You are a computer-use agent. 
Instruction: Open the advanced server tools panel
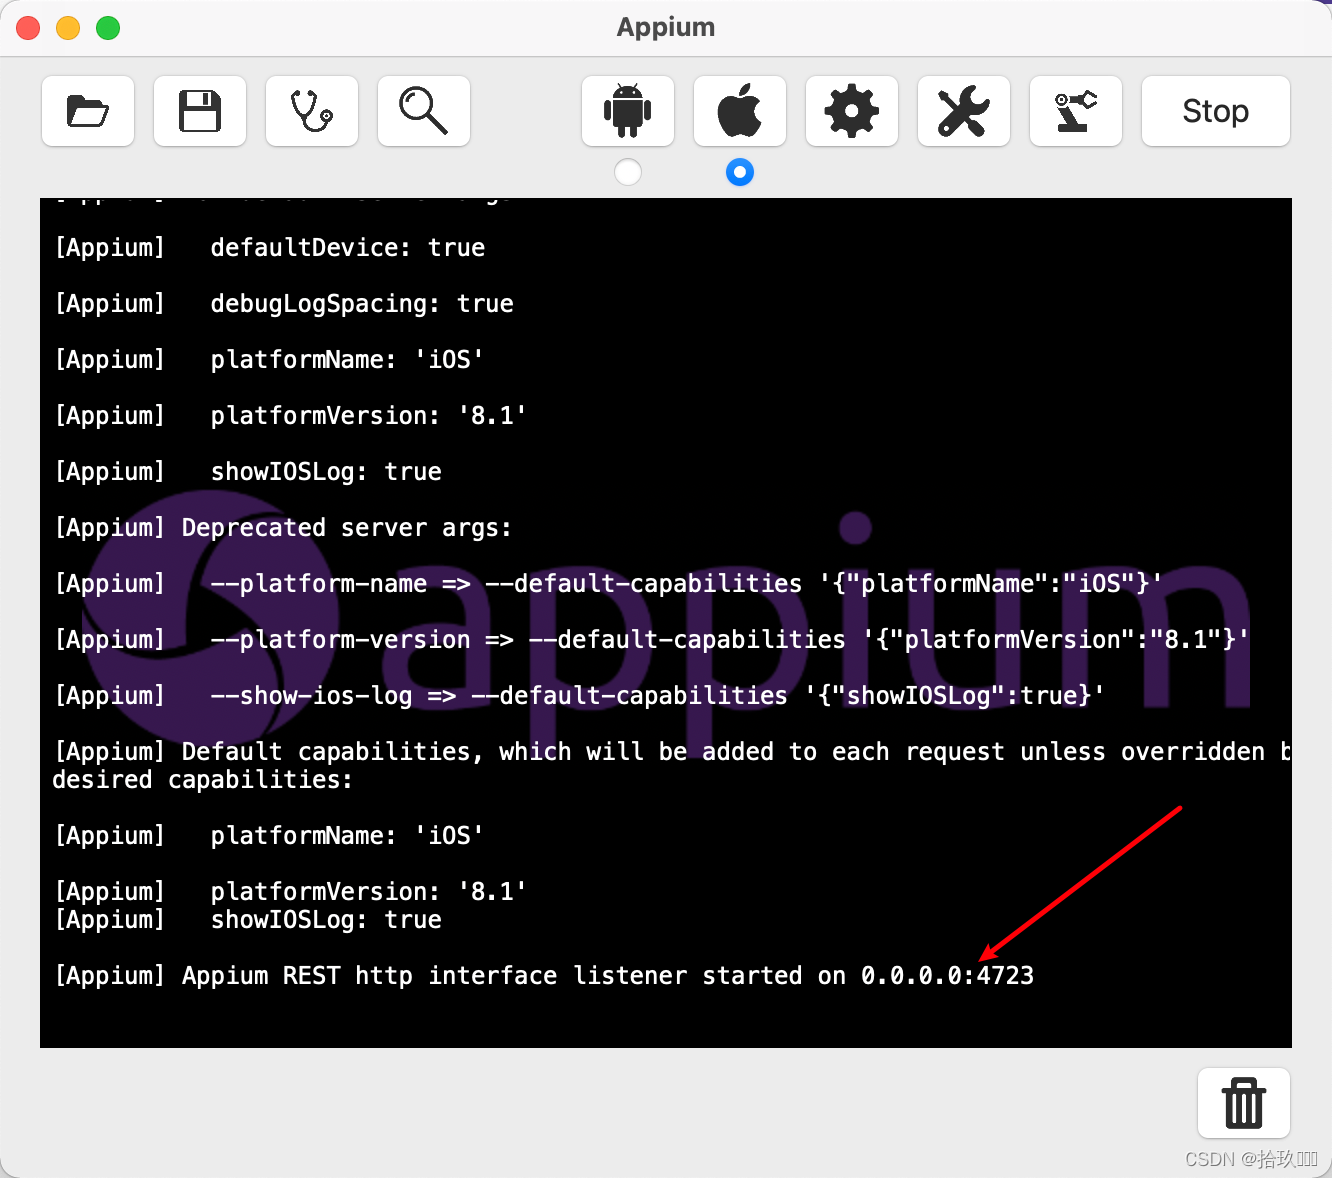963,111
